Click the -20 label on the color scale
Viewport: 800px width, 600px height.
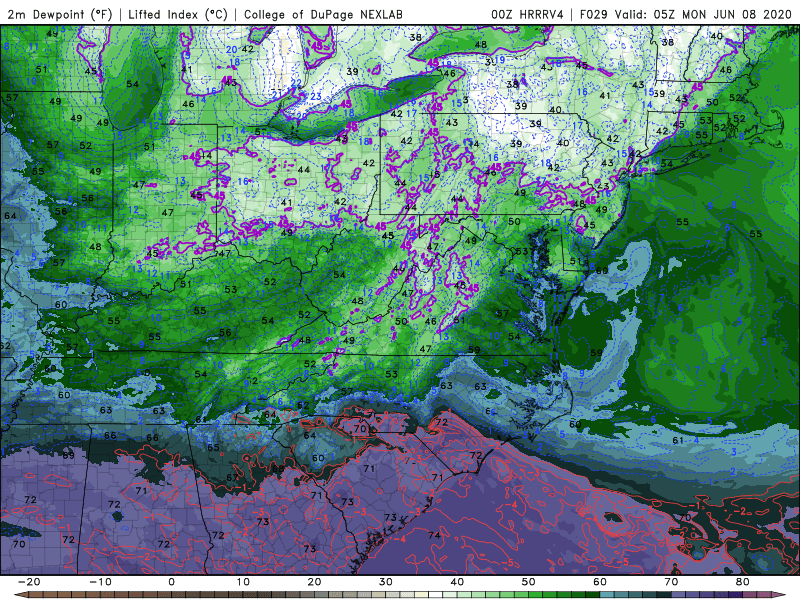(29, 582)
